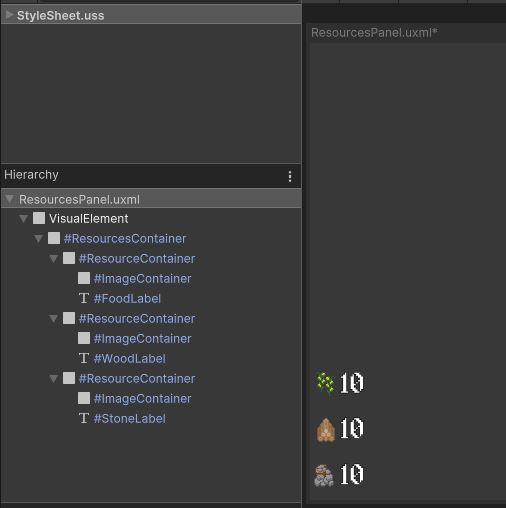The width and height of the screenshot is (506, 508).
Task: Select the VisualElement name in Hierarchy
Action: click(89, 219)
